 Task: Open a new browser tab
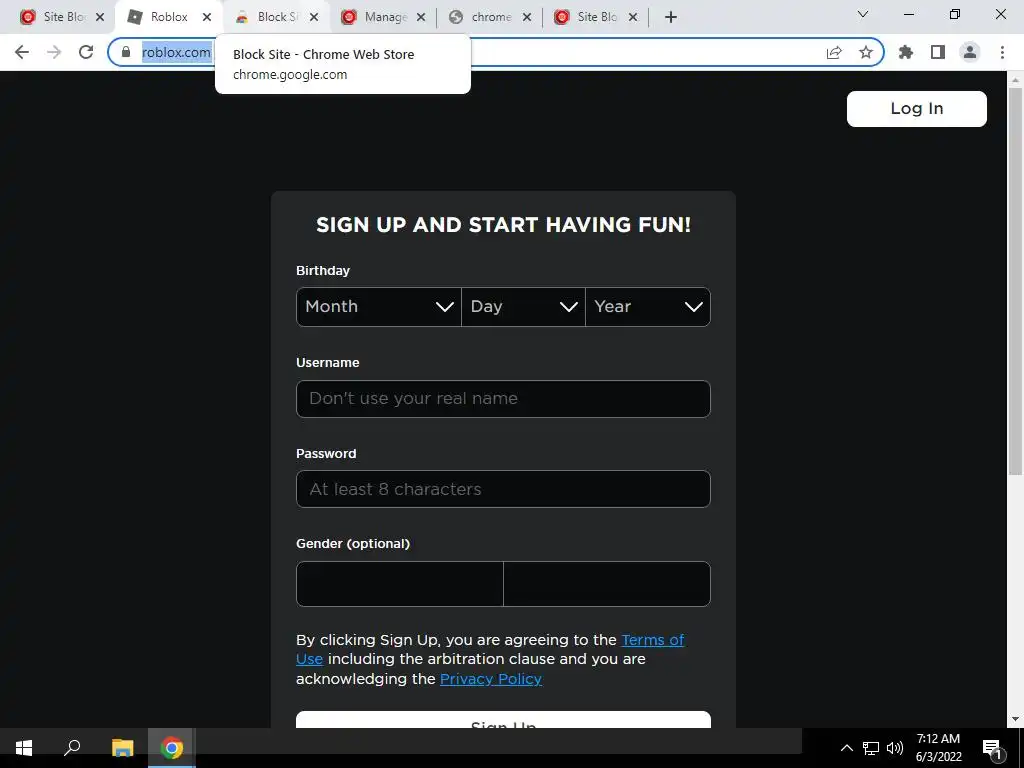[x=671, y=17]
